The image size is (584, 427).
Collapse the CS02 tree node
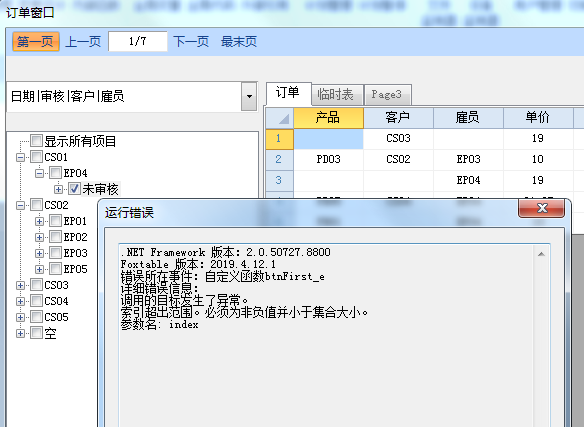coord(20,205)
